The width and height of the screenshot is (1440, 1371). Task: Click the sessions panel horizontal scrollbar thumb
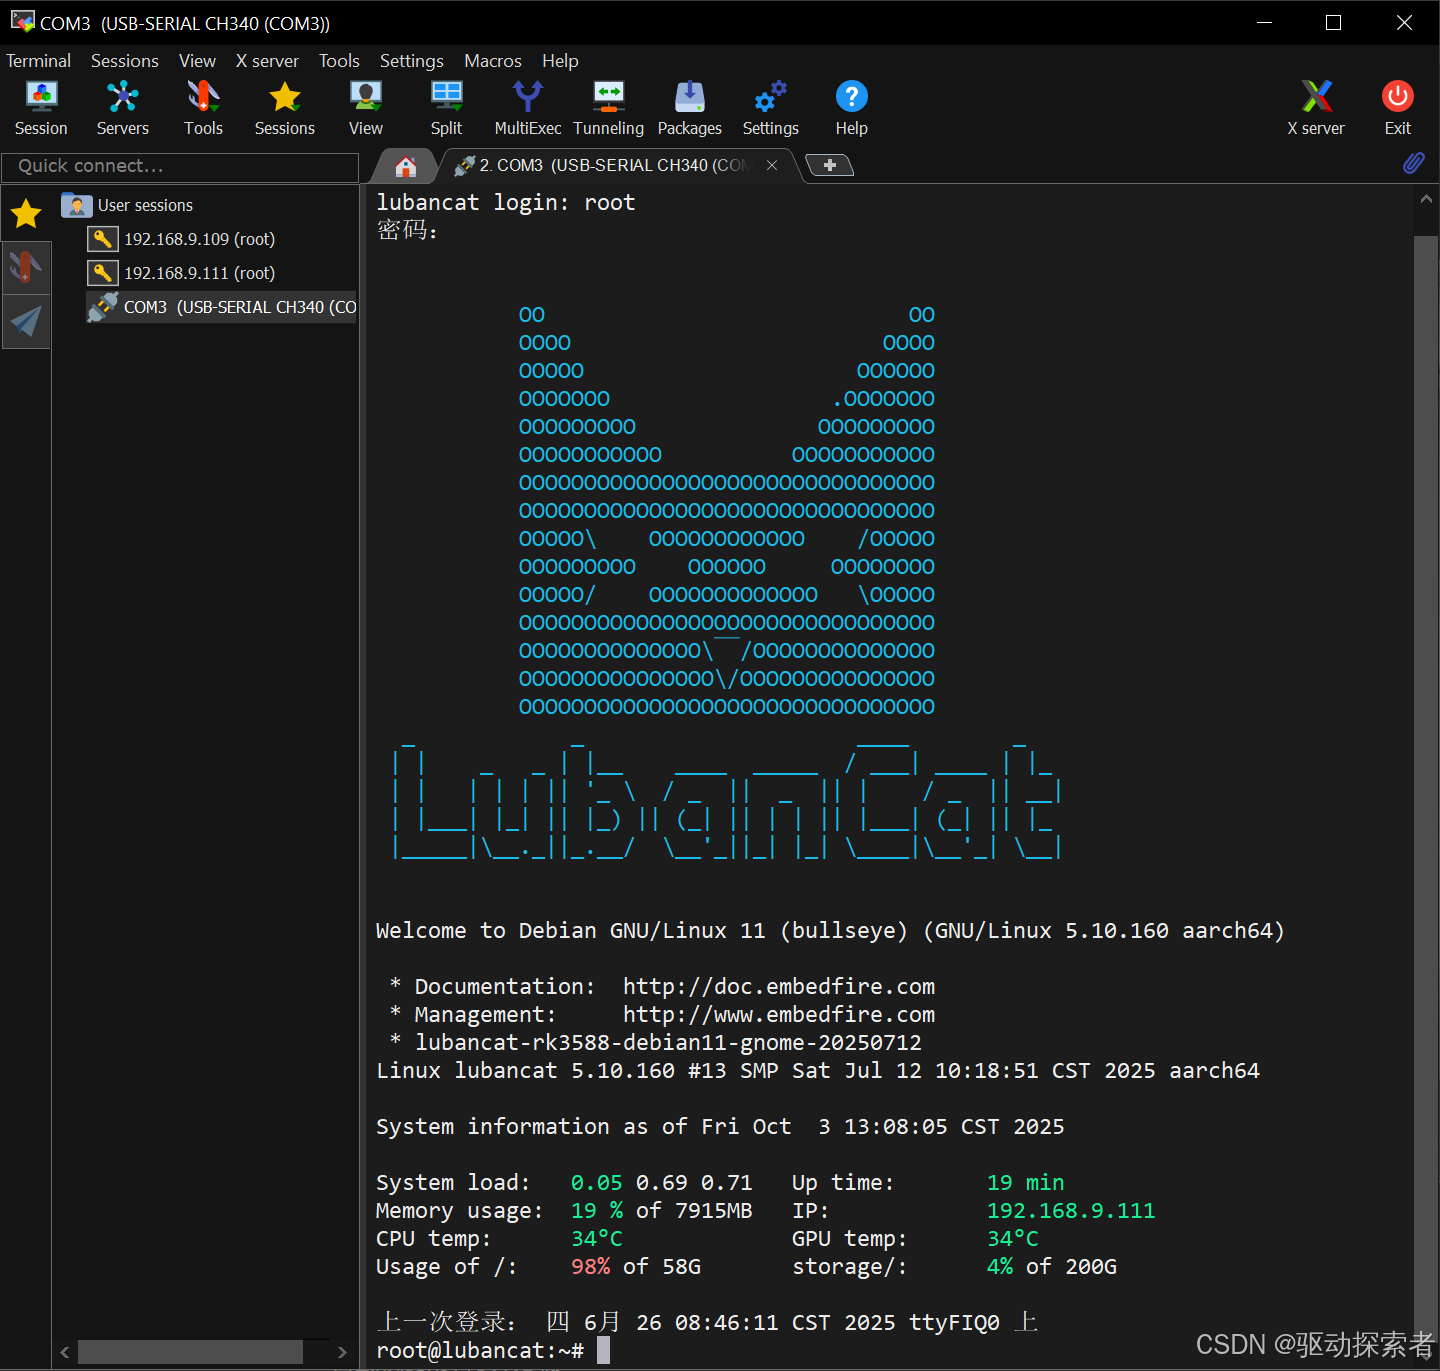[x=190, y=1352]
